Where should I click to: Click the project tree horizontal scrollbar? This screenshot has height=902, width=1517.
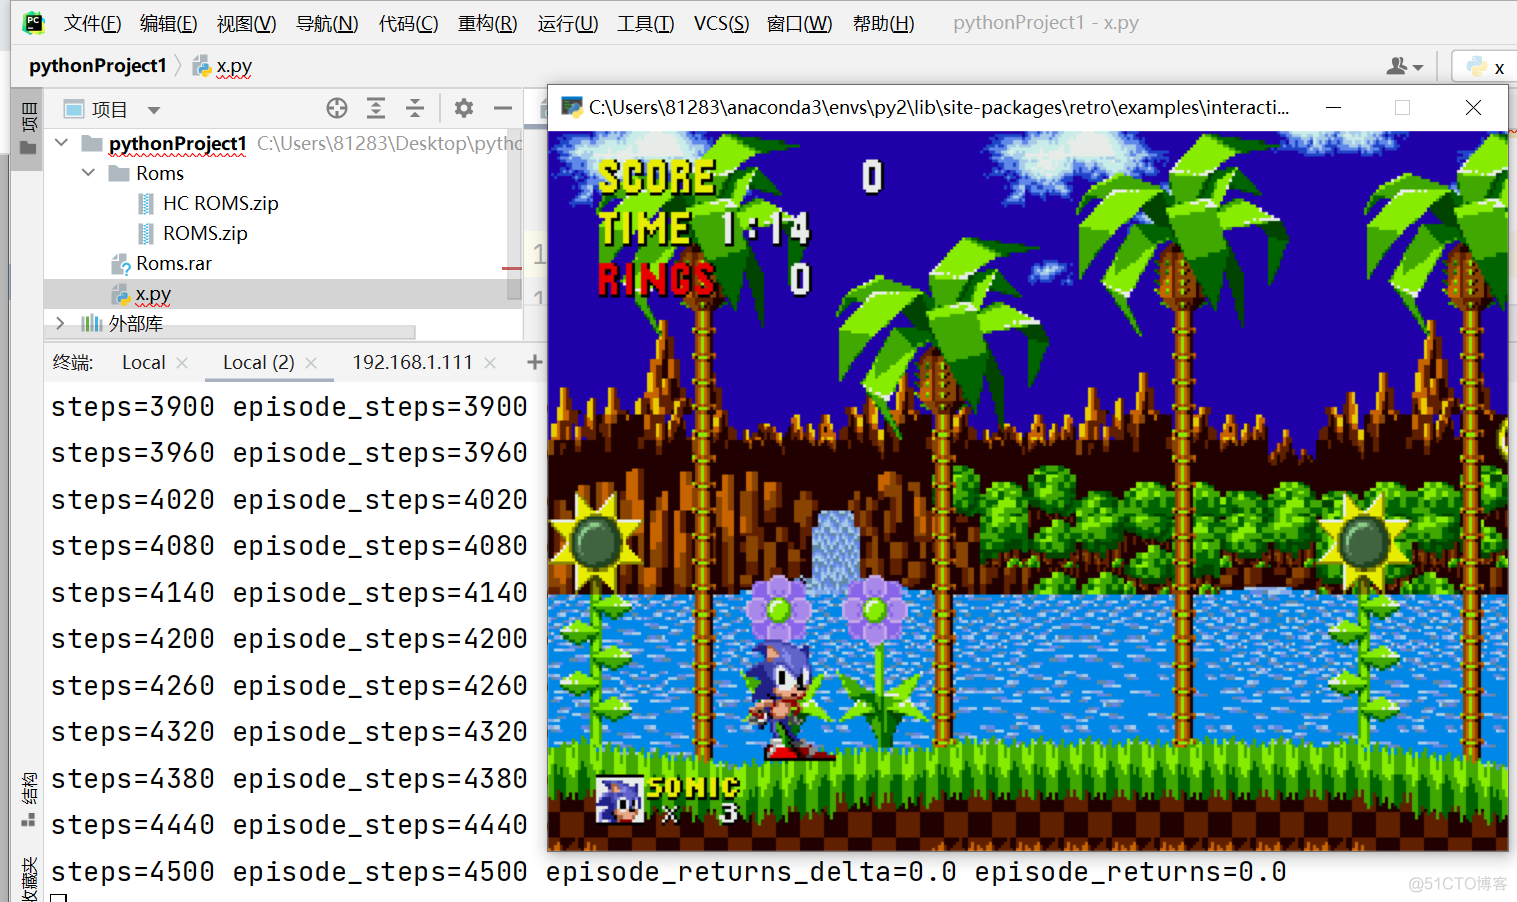[230, 332]
